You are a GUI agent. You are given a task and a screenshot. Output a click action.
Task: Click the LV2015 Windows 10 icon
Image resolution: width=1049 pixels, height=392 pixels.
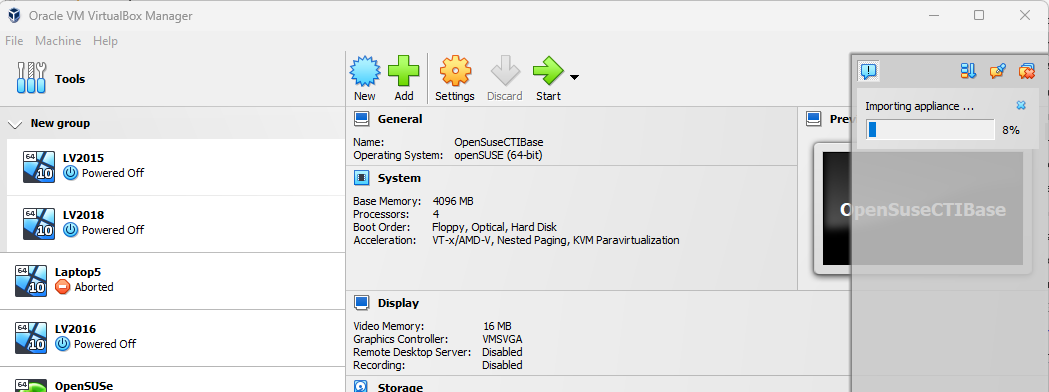[x=39, y=167]
